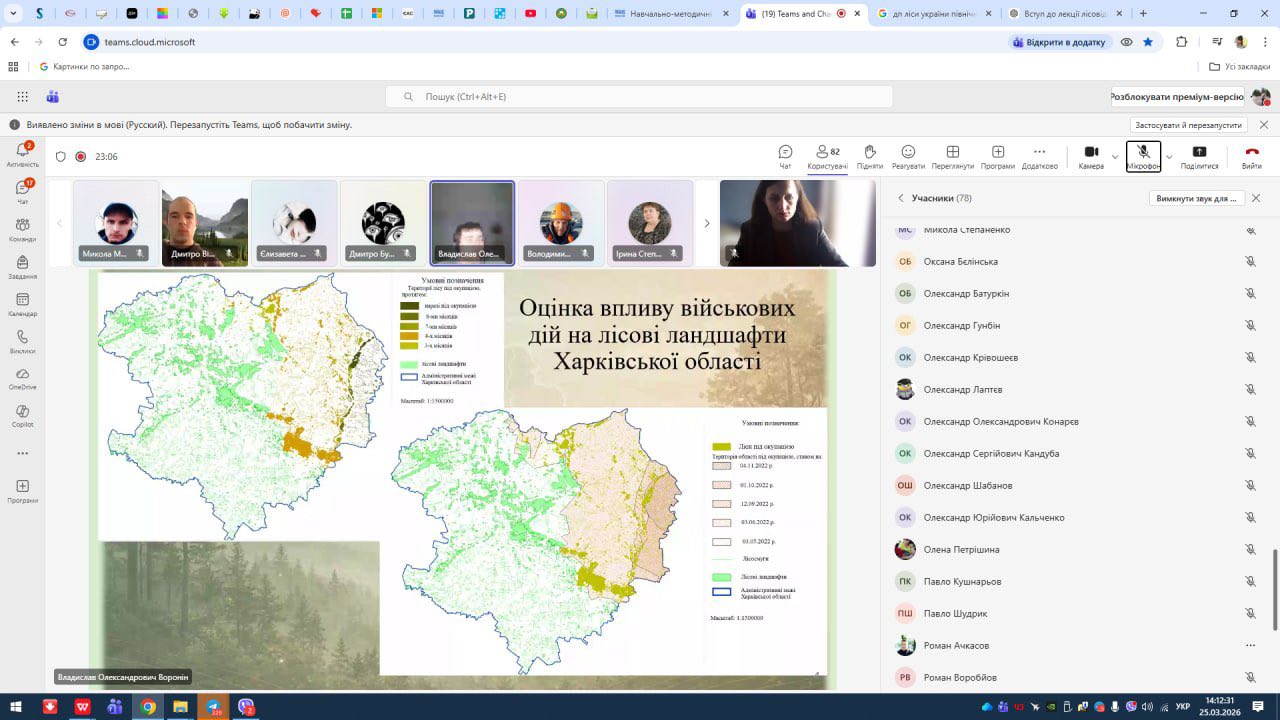Click the apply and restart button
Screen dimensions: 1280x720
[1188, 125]
